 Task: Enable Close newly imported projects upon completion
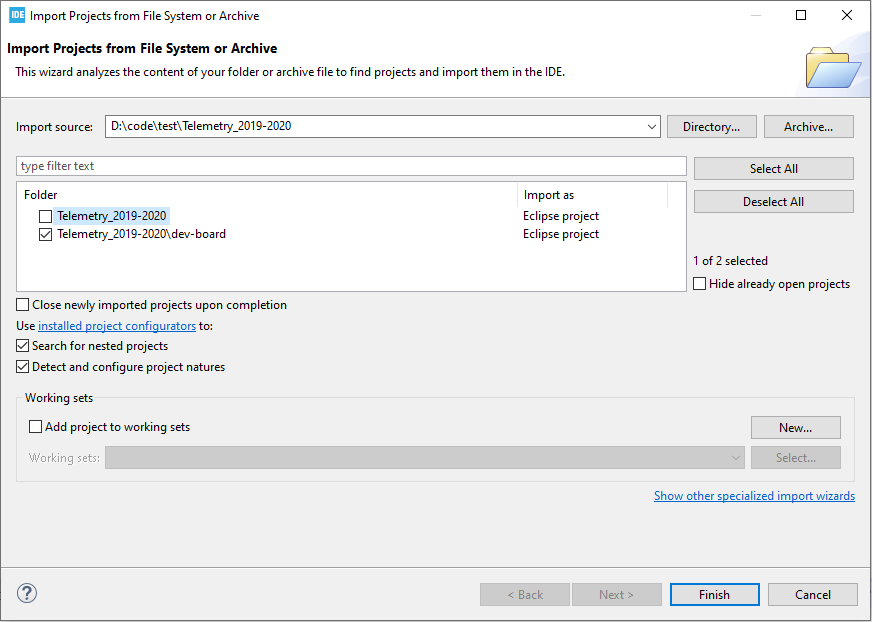click(23, 305)
